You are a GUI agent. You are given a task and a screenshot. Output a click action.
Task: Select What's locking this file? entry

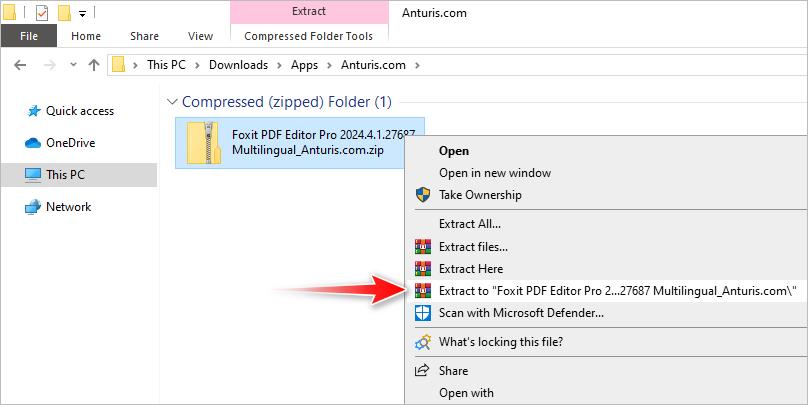point(500,343)
